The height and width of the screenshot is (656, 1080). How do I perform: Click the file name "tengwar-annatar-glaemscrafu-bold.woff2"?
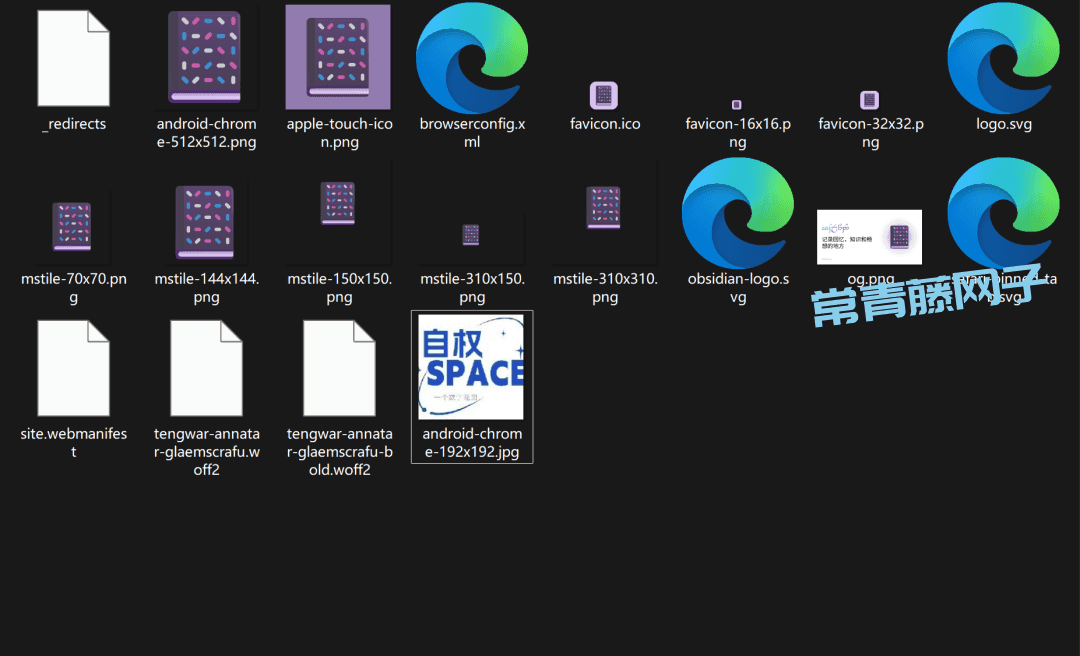(x=340, y=452)
